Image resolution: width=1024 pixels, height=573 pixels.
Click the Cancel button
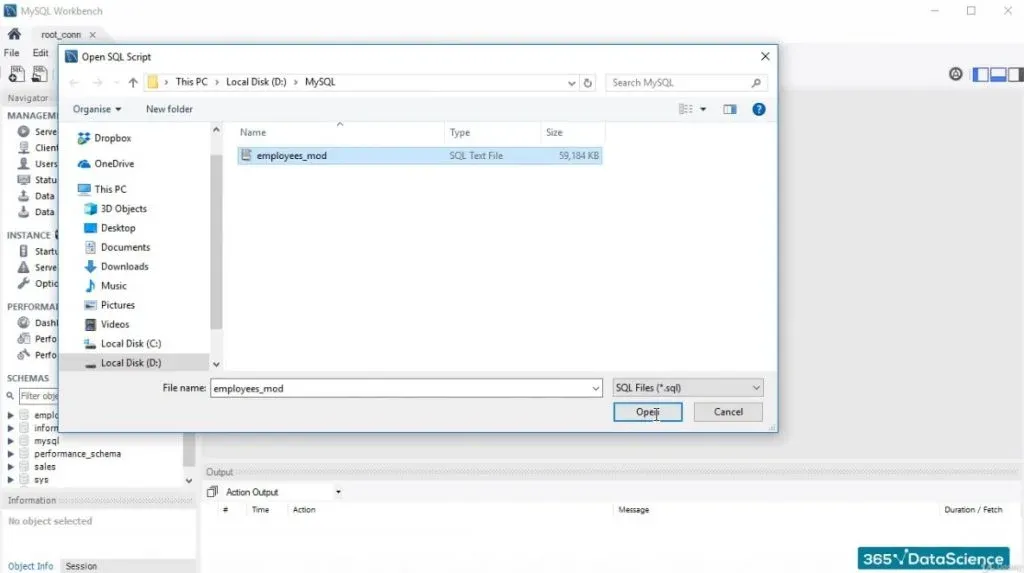(728, 412)
